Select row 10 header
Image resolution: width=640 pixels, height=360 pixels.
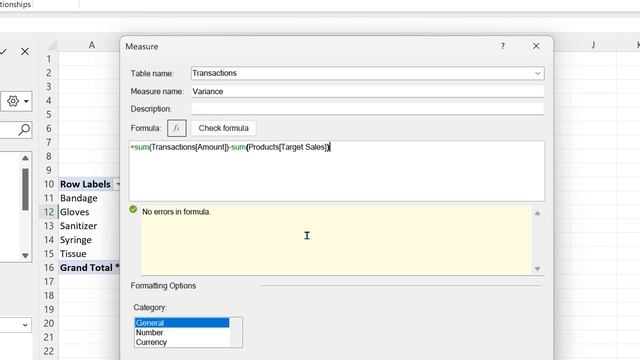(49, 184)
